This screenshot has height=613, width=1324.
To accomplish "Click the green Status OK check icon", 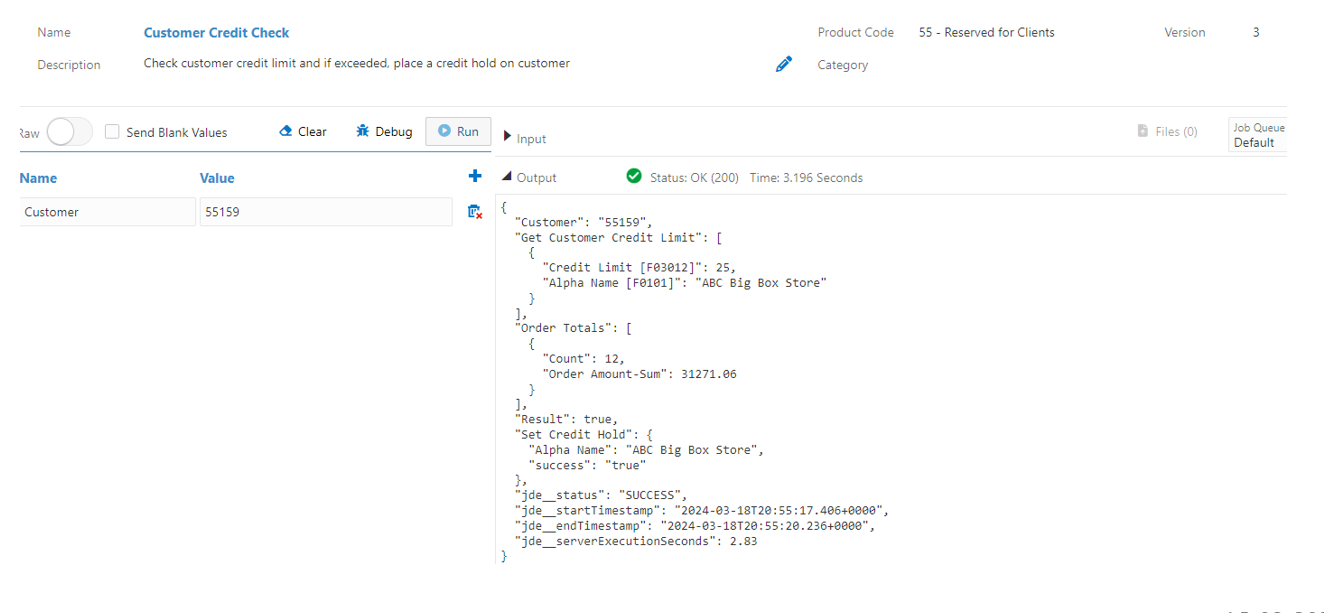I will point(634,175).
